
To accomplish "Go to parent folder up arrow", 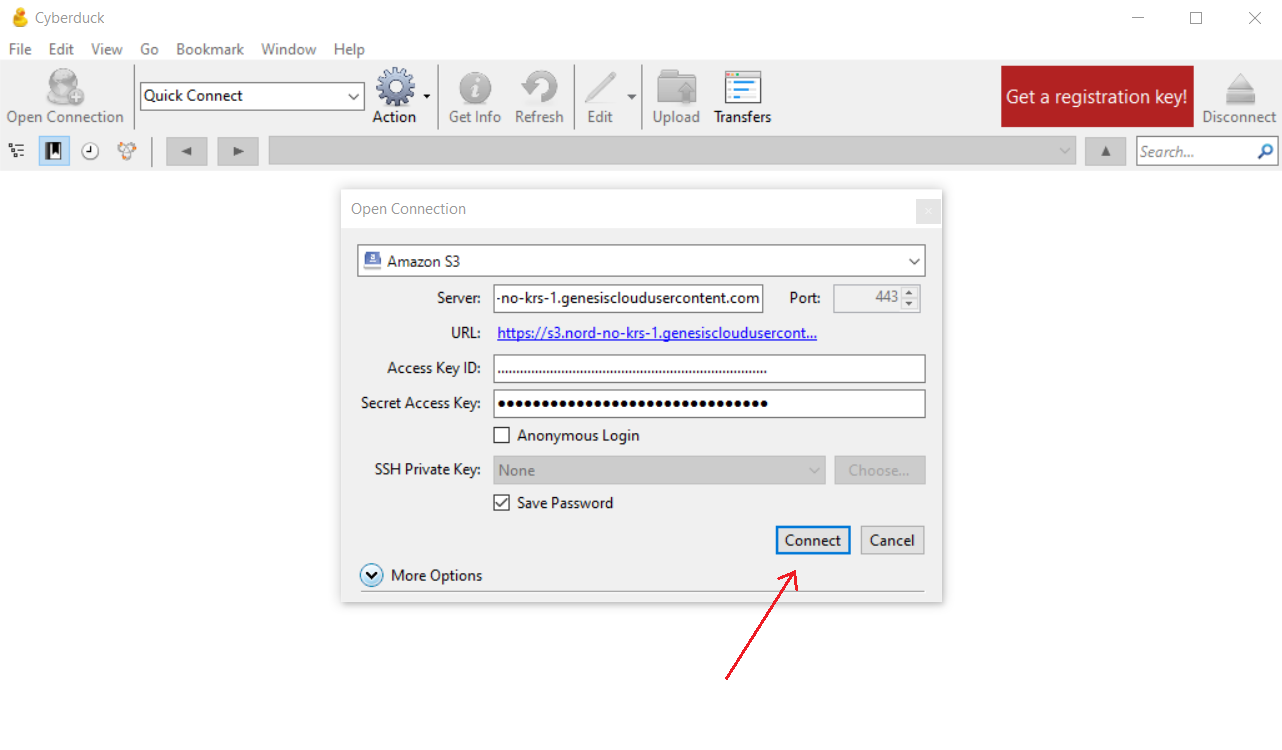I will click(1106, 151).
